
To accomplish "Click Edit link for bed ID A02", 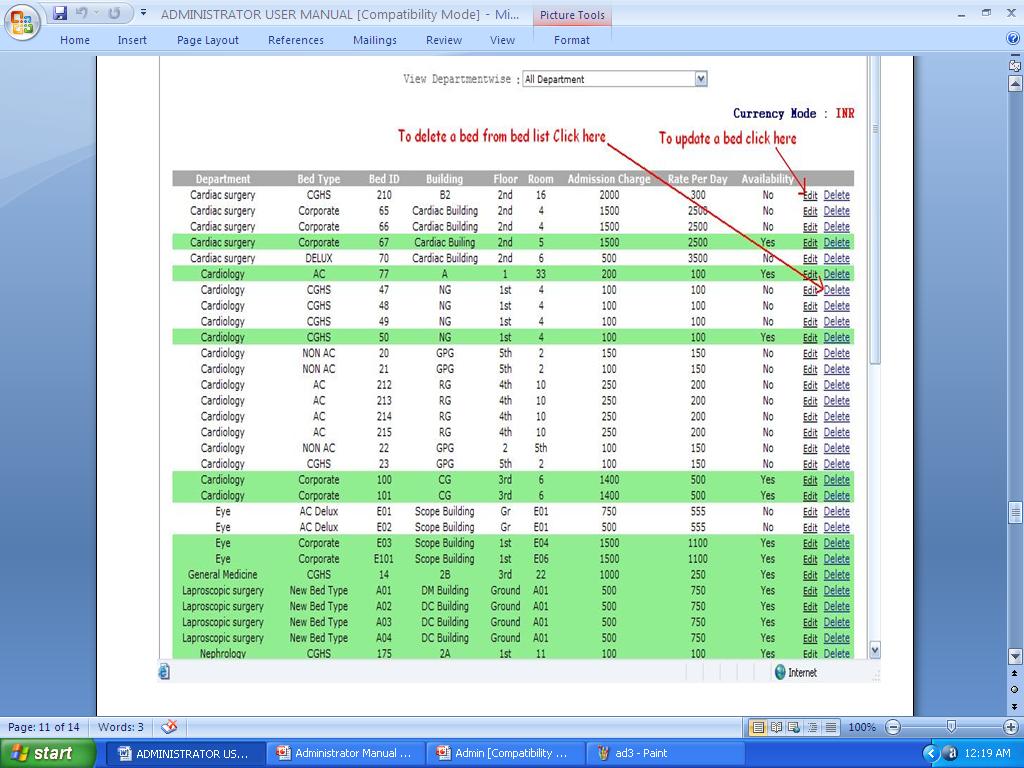I will (810, 607).
